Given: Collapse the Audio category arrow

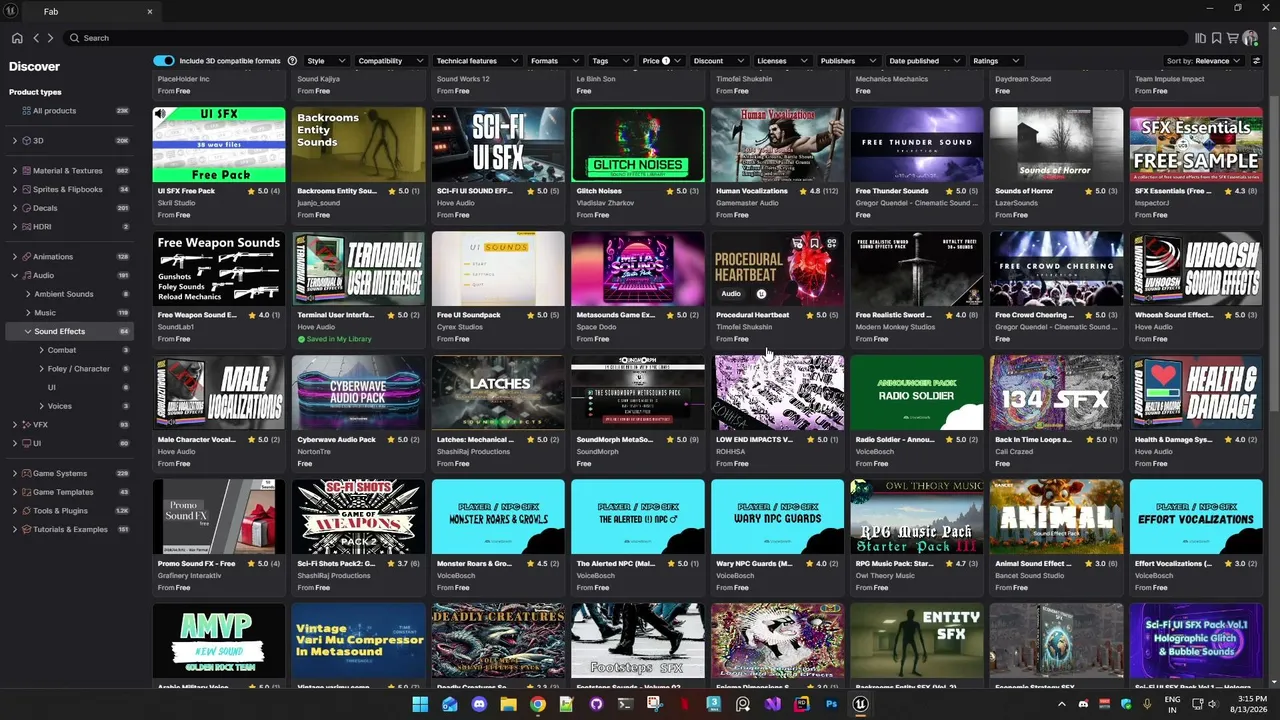Looking at the screenshot, I should click(x=15, y=275).
